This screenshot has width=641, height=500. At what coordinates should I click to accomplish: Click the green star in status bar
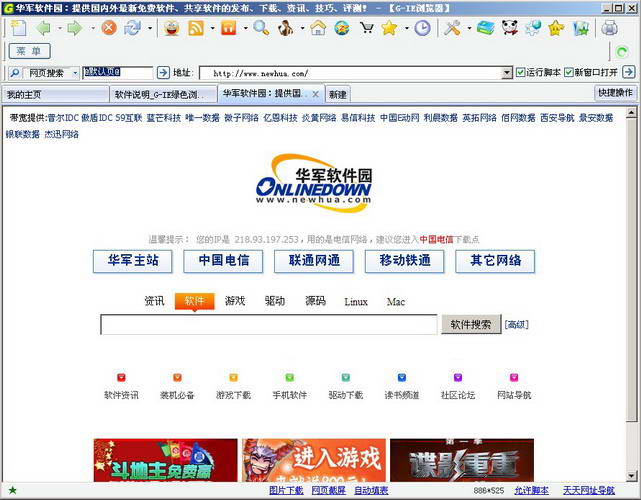click(13, 490)
